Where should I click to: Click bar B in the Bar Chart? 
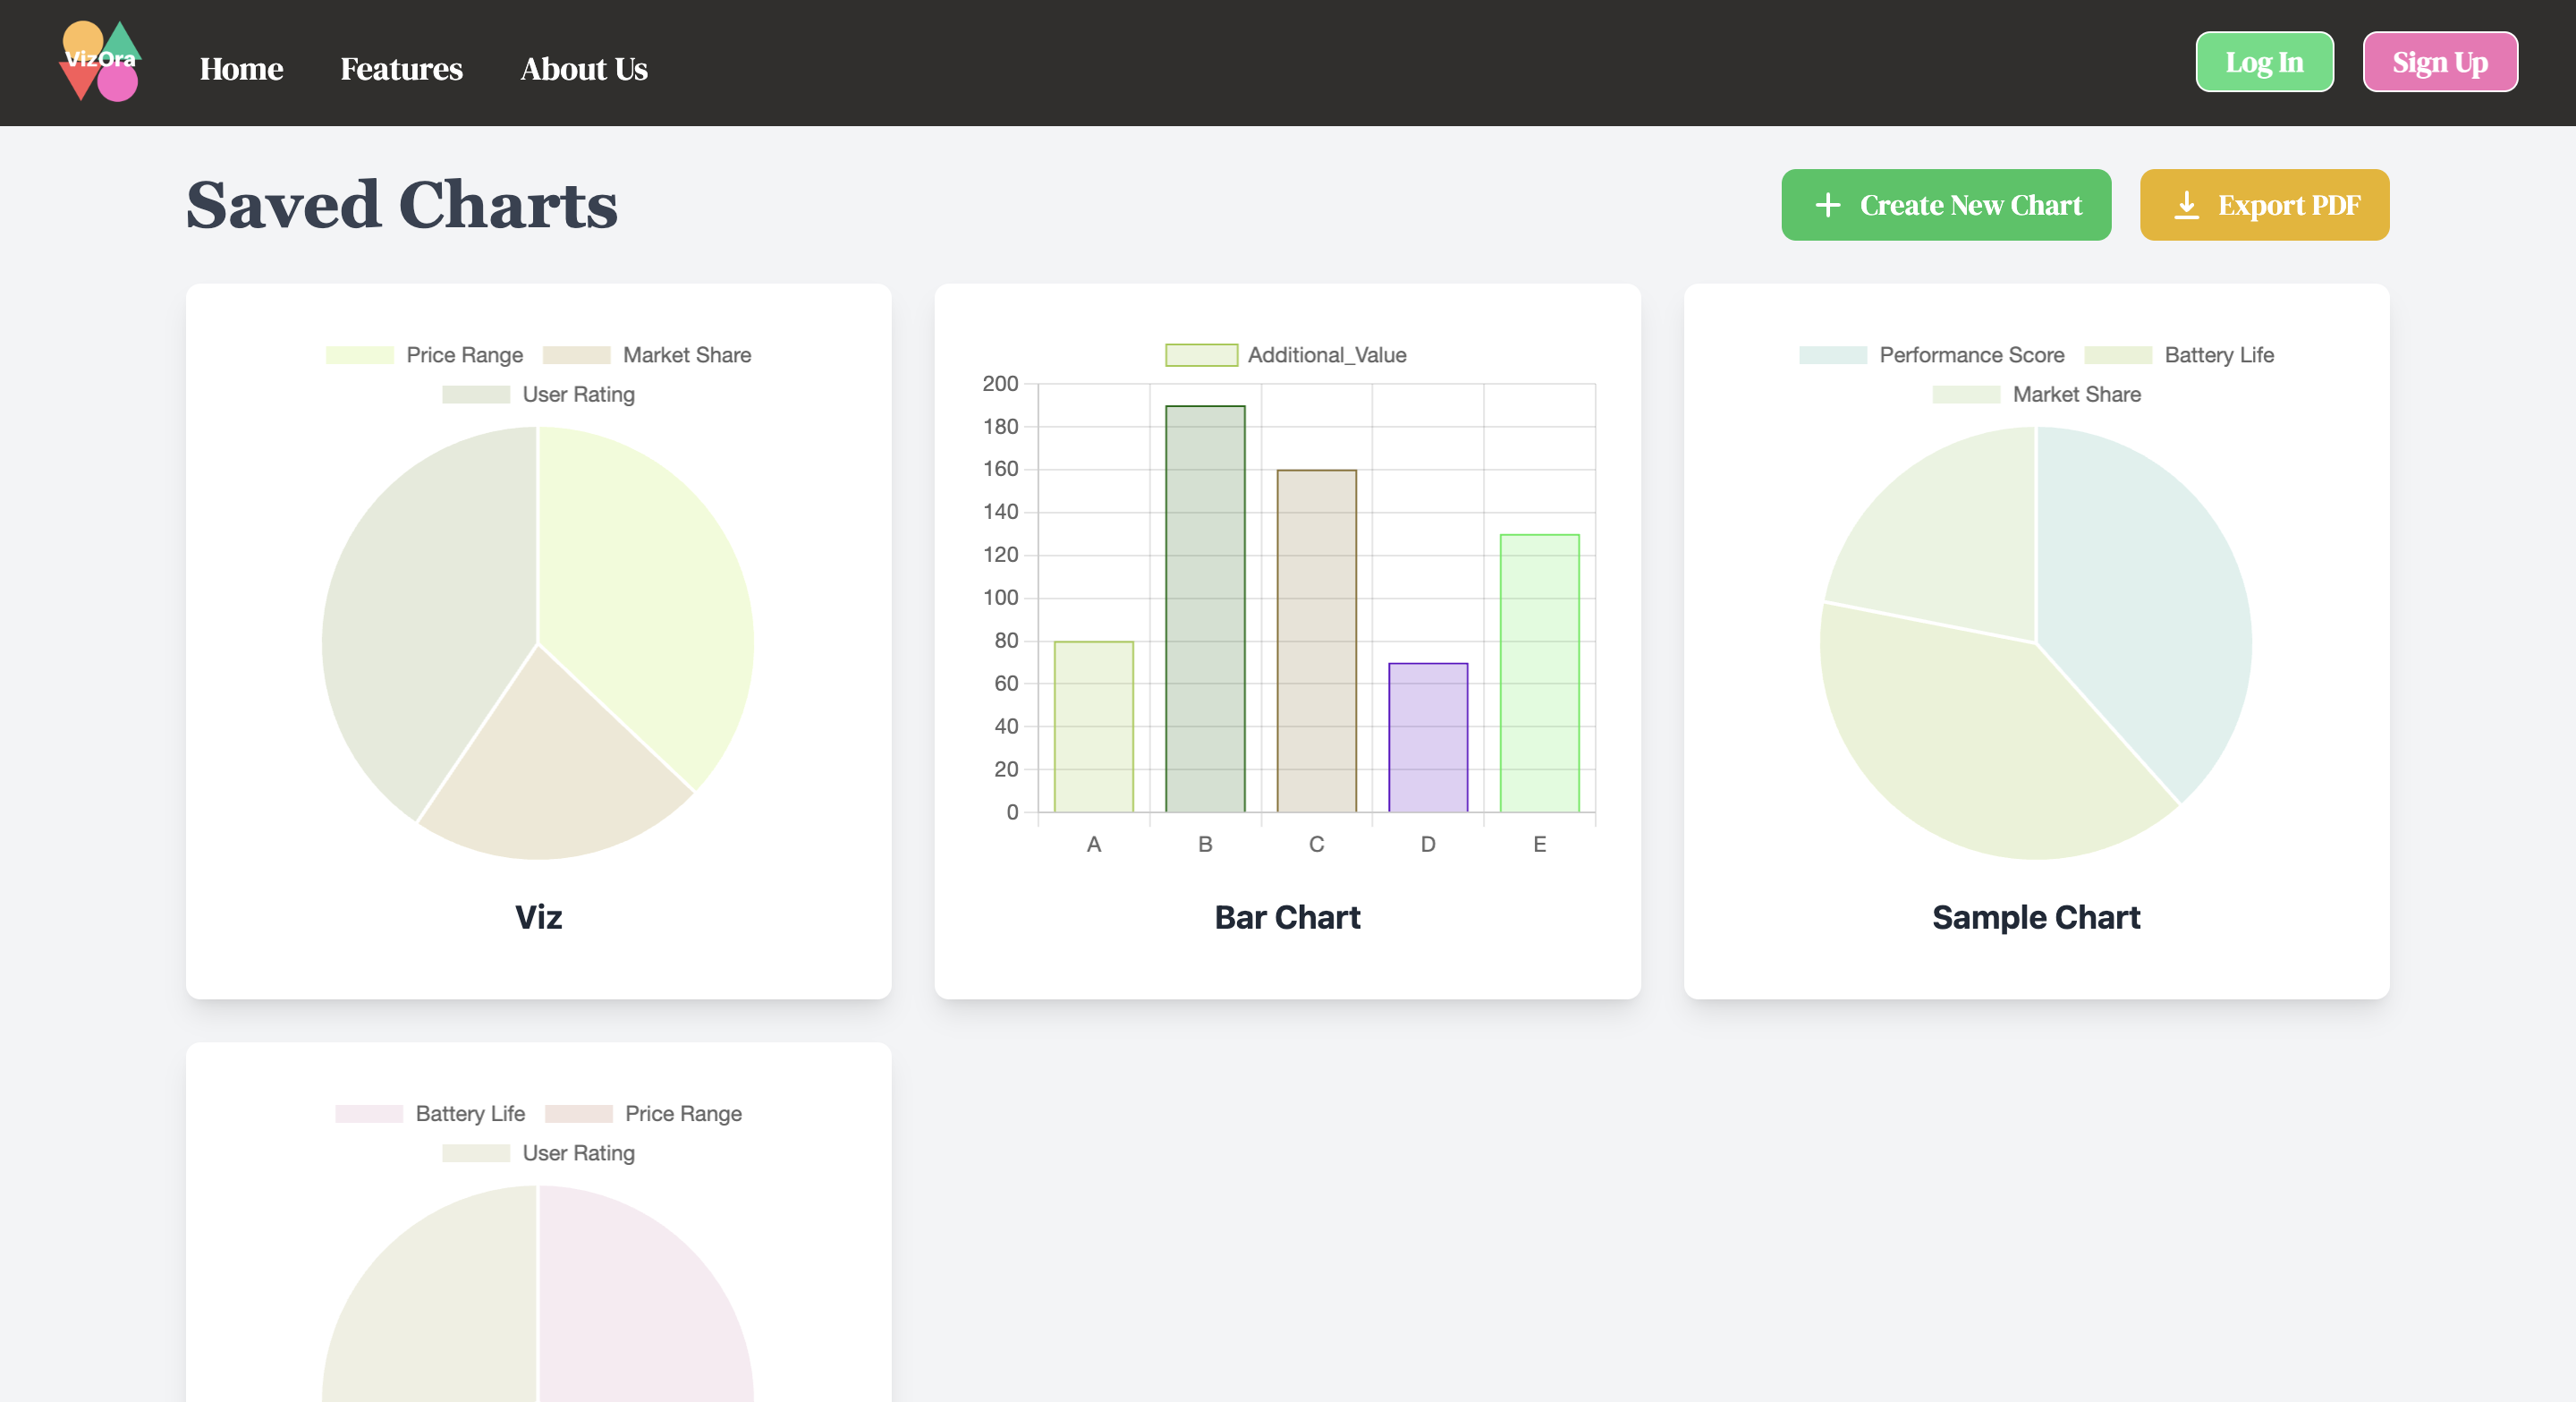point(1205,609)
